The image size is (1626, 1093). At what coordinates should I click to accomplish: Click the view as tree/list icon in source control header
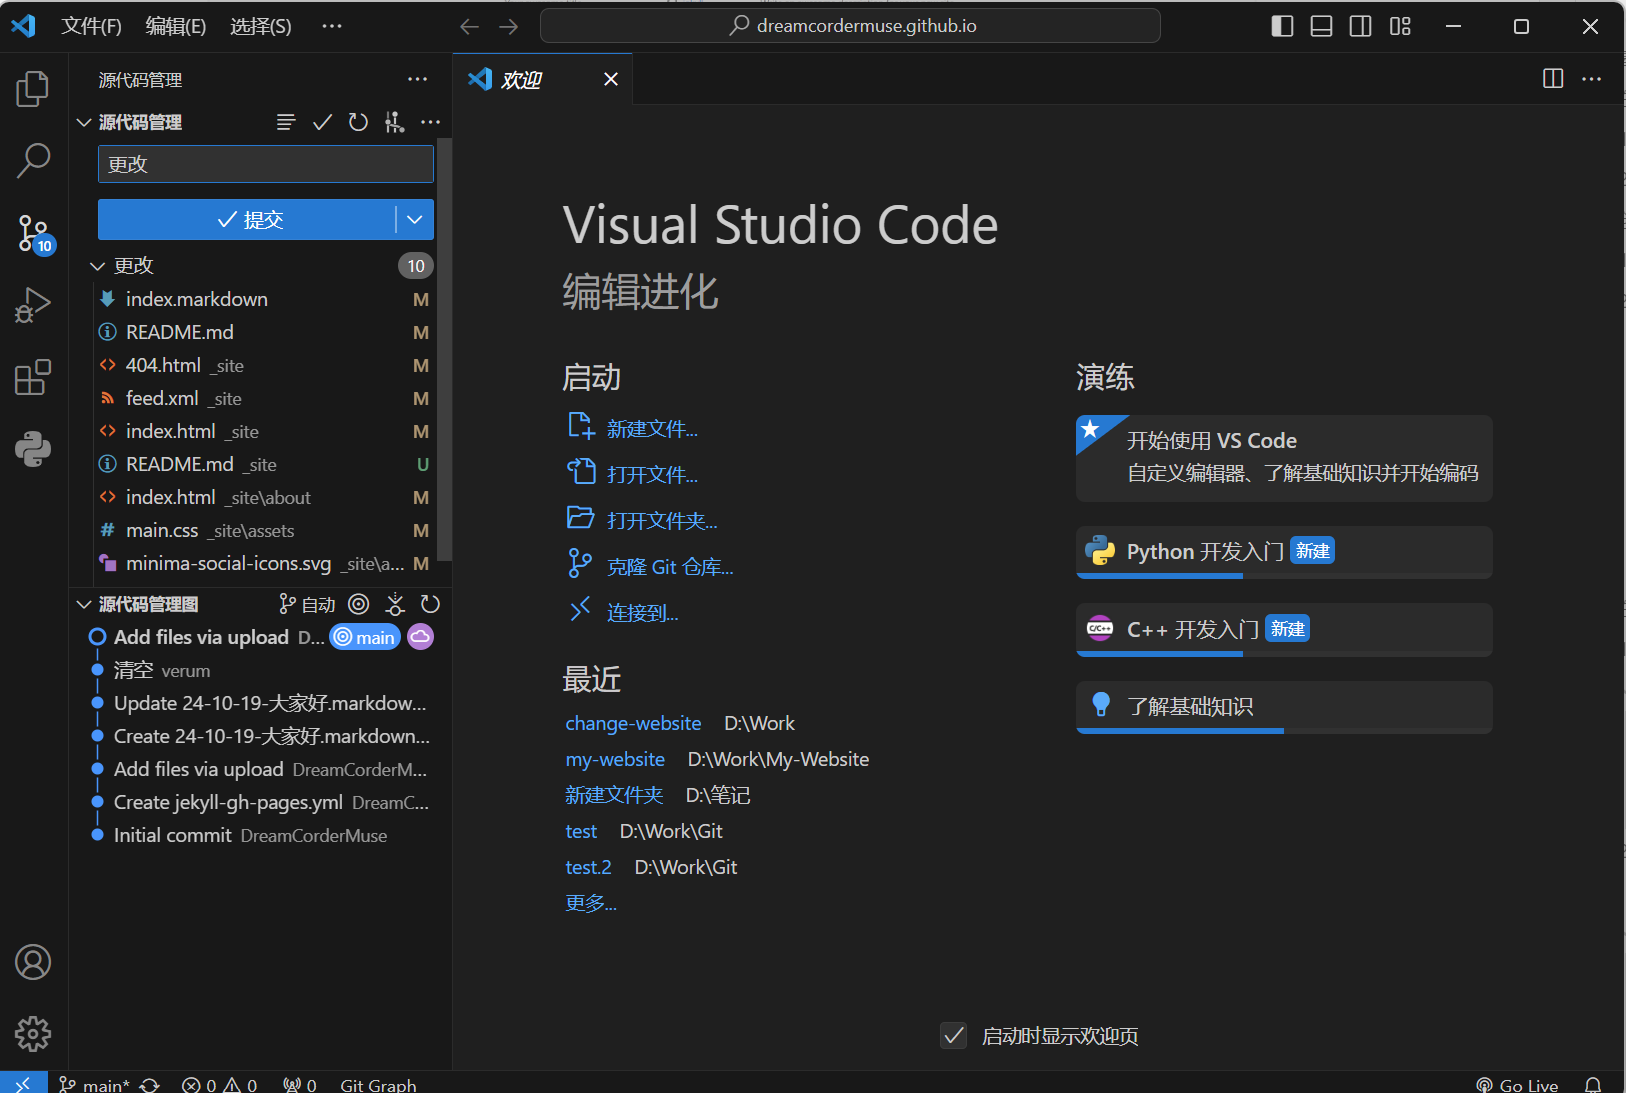(286, 122)
